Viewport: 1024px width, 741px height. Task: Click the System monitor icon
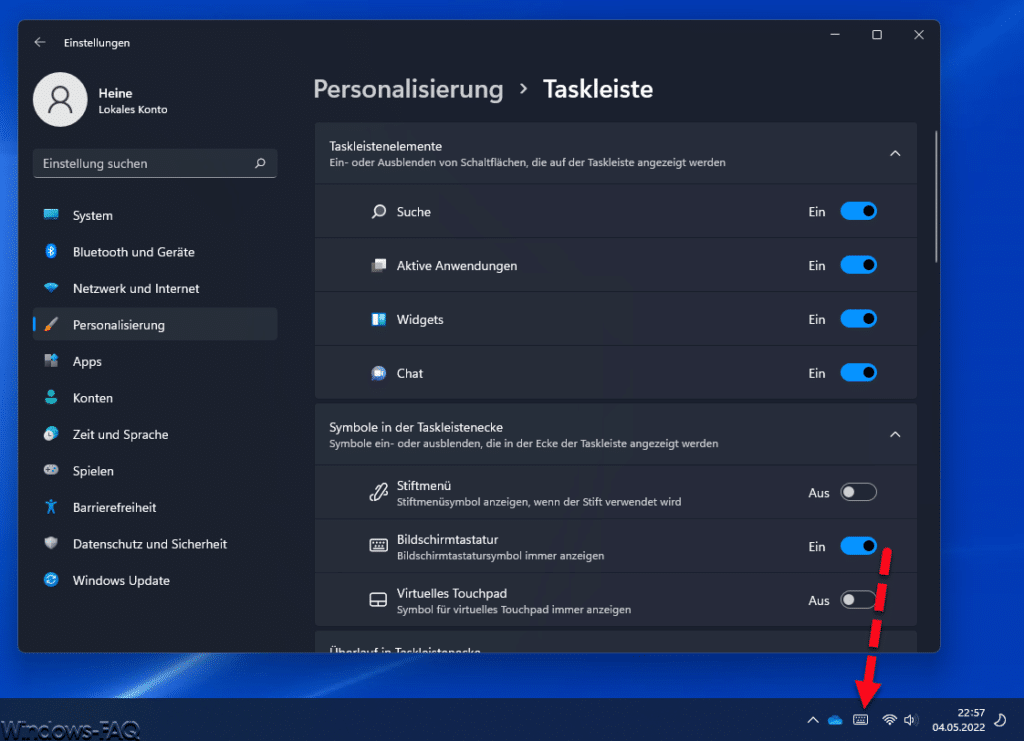point(51,215)
